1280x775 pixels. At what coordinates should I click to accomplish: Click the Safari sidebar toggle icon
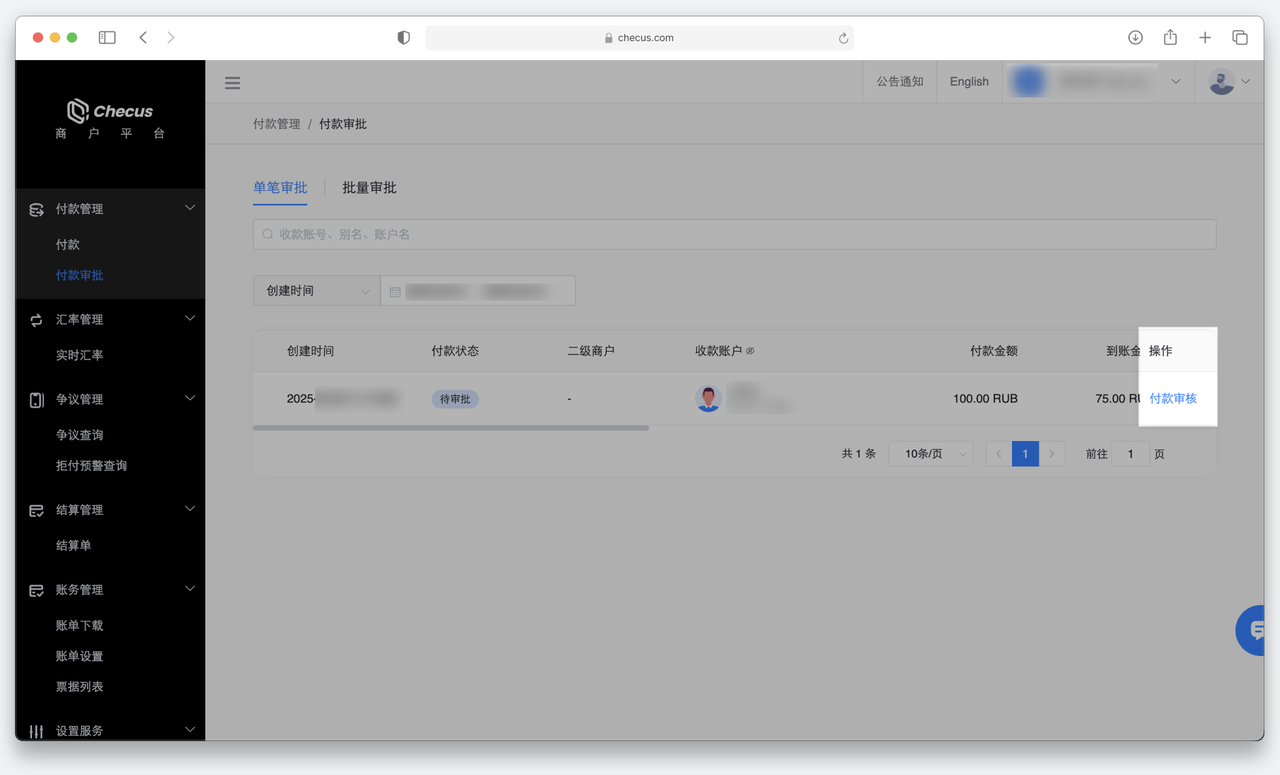click(x=107, y=38)
